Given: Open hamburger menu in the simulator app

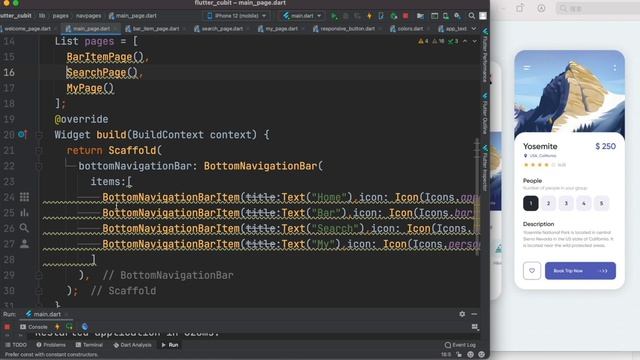Looking at the screenshot, I should point(527,68).
